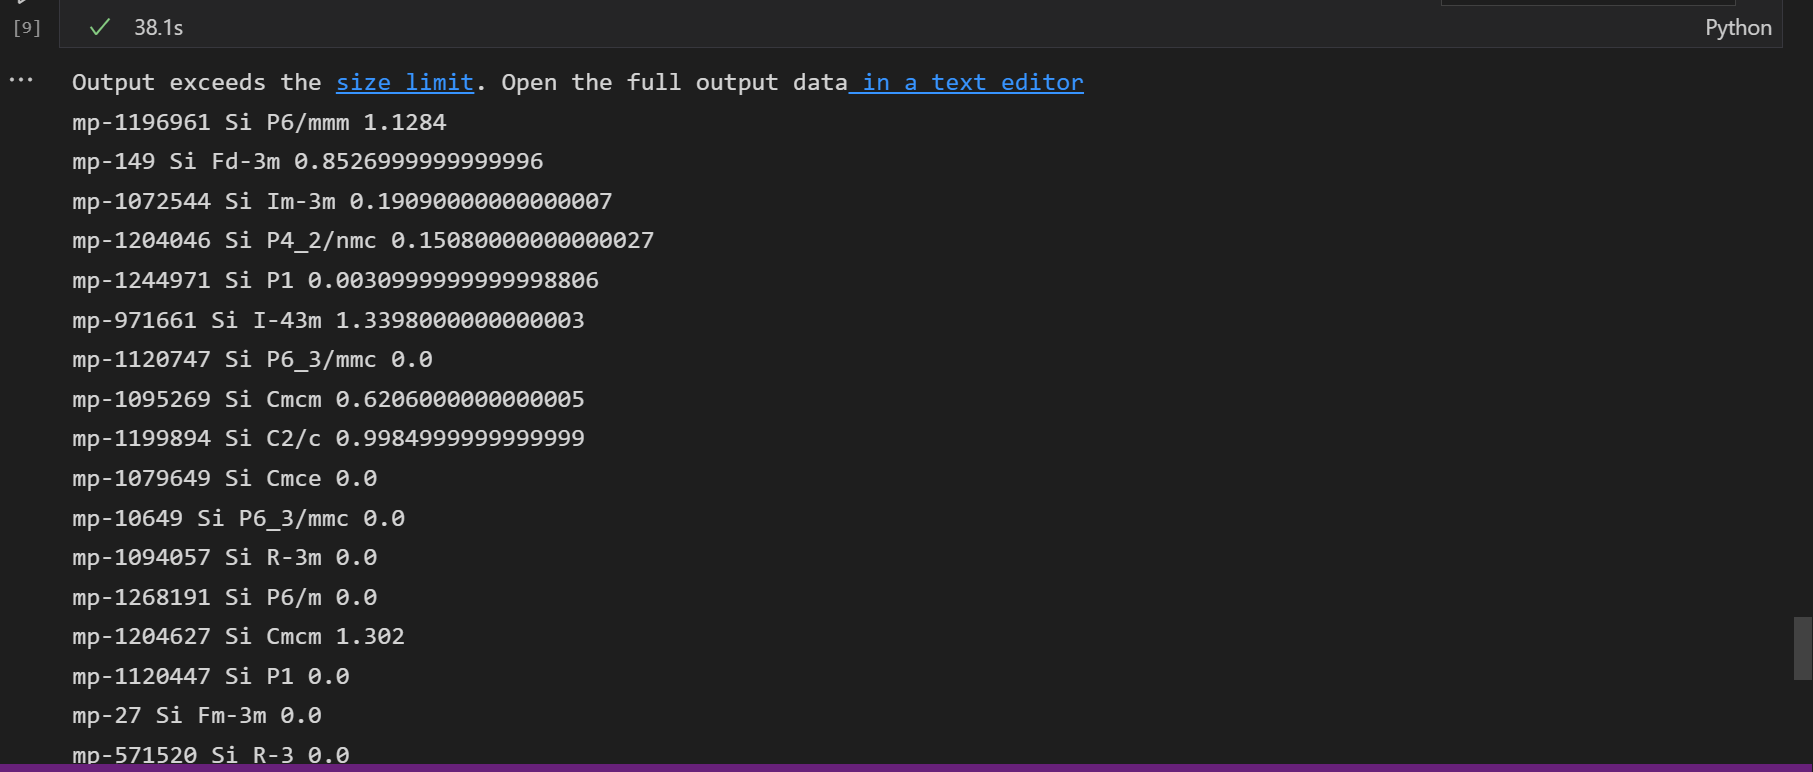Click the mp-1204627 Si Cmcm 1.302 line
Image resolution: width=1813 pixels, height=772 pixels.
click(x=238, y=636)
